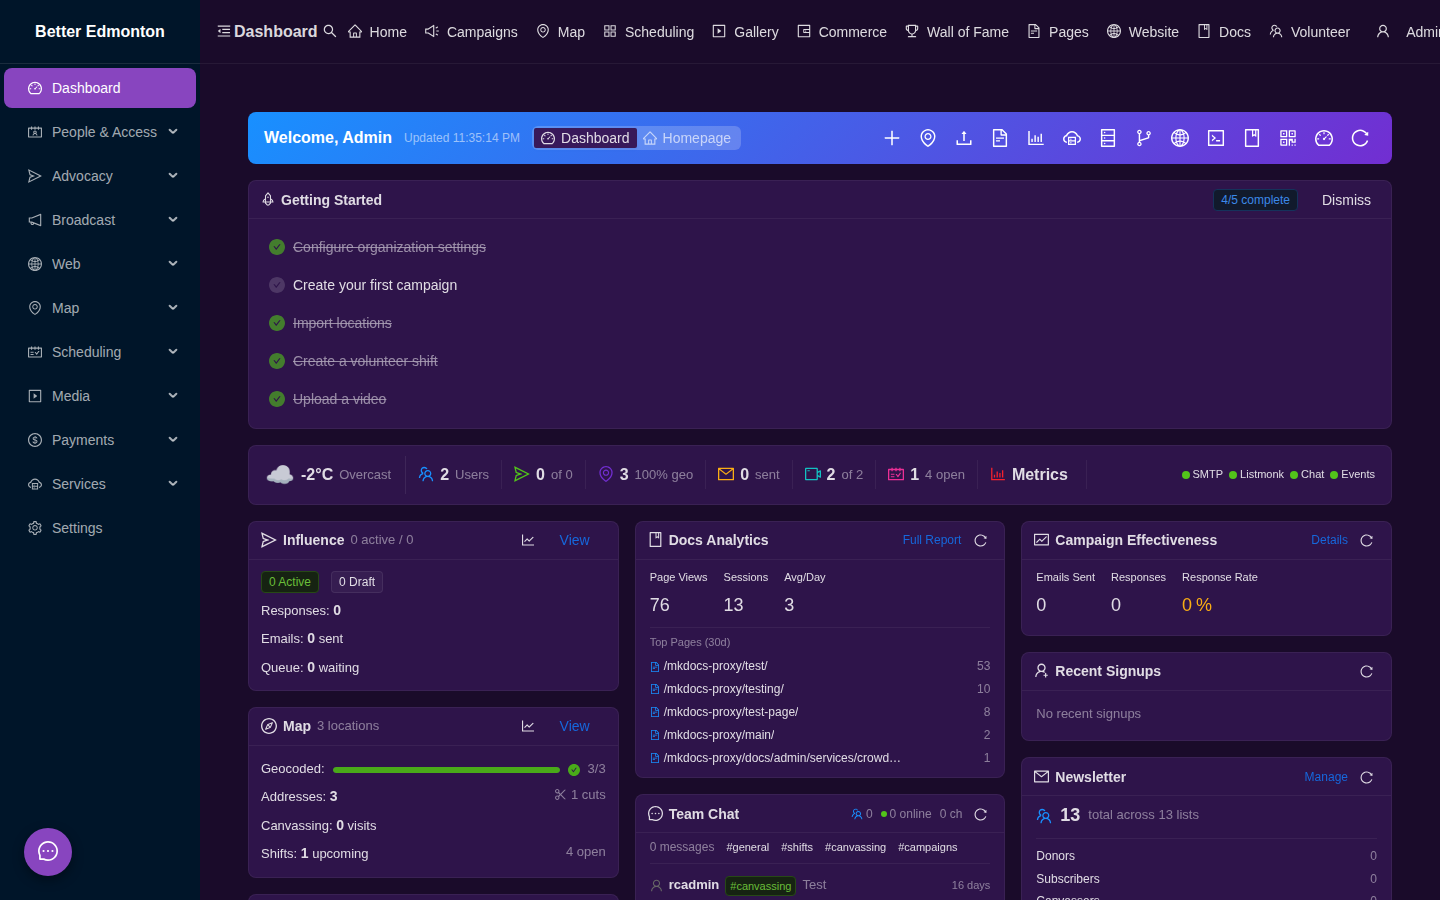Open search with the magnifier icon
This screenshot has width=1440, height=900.
pos(330,31)
